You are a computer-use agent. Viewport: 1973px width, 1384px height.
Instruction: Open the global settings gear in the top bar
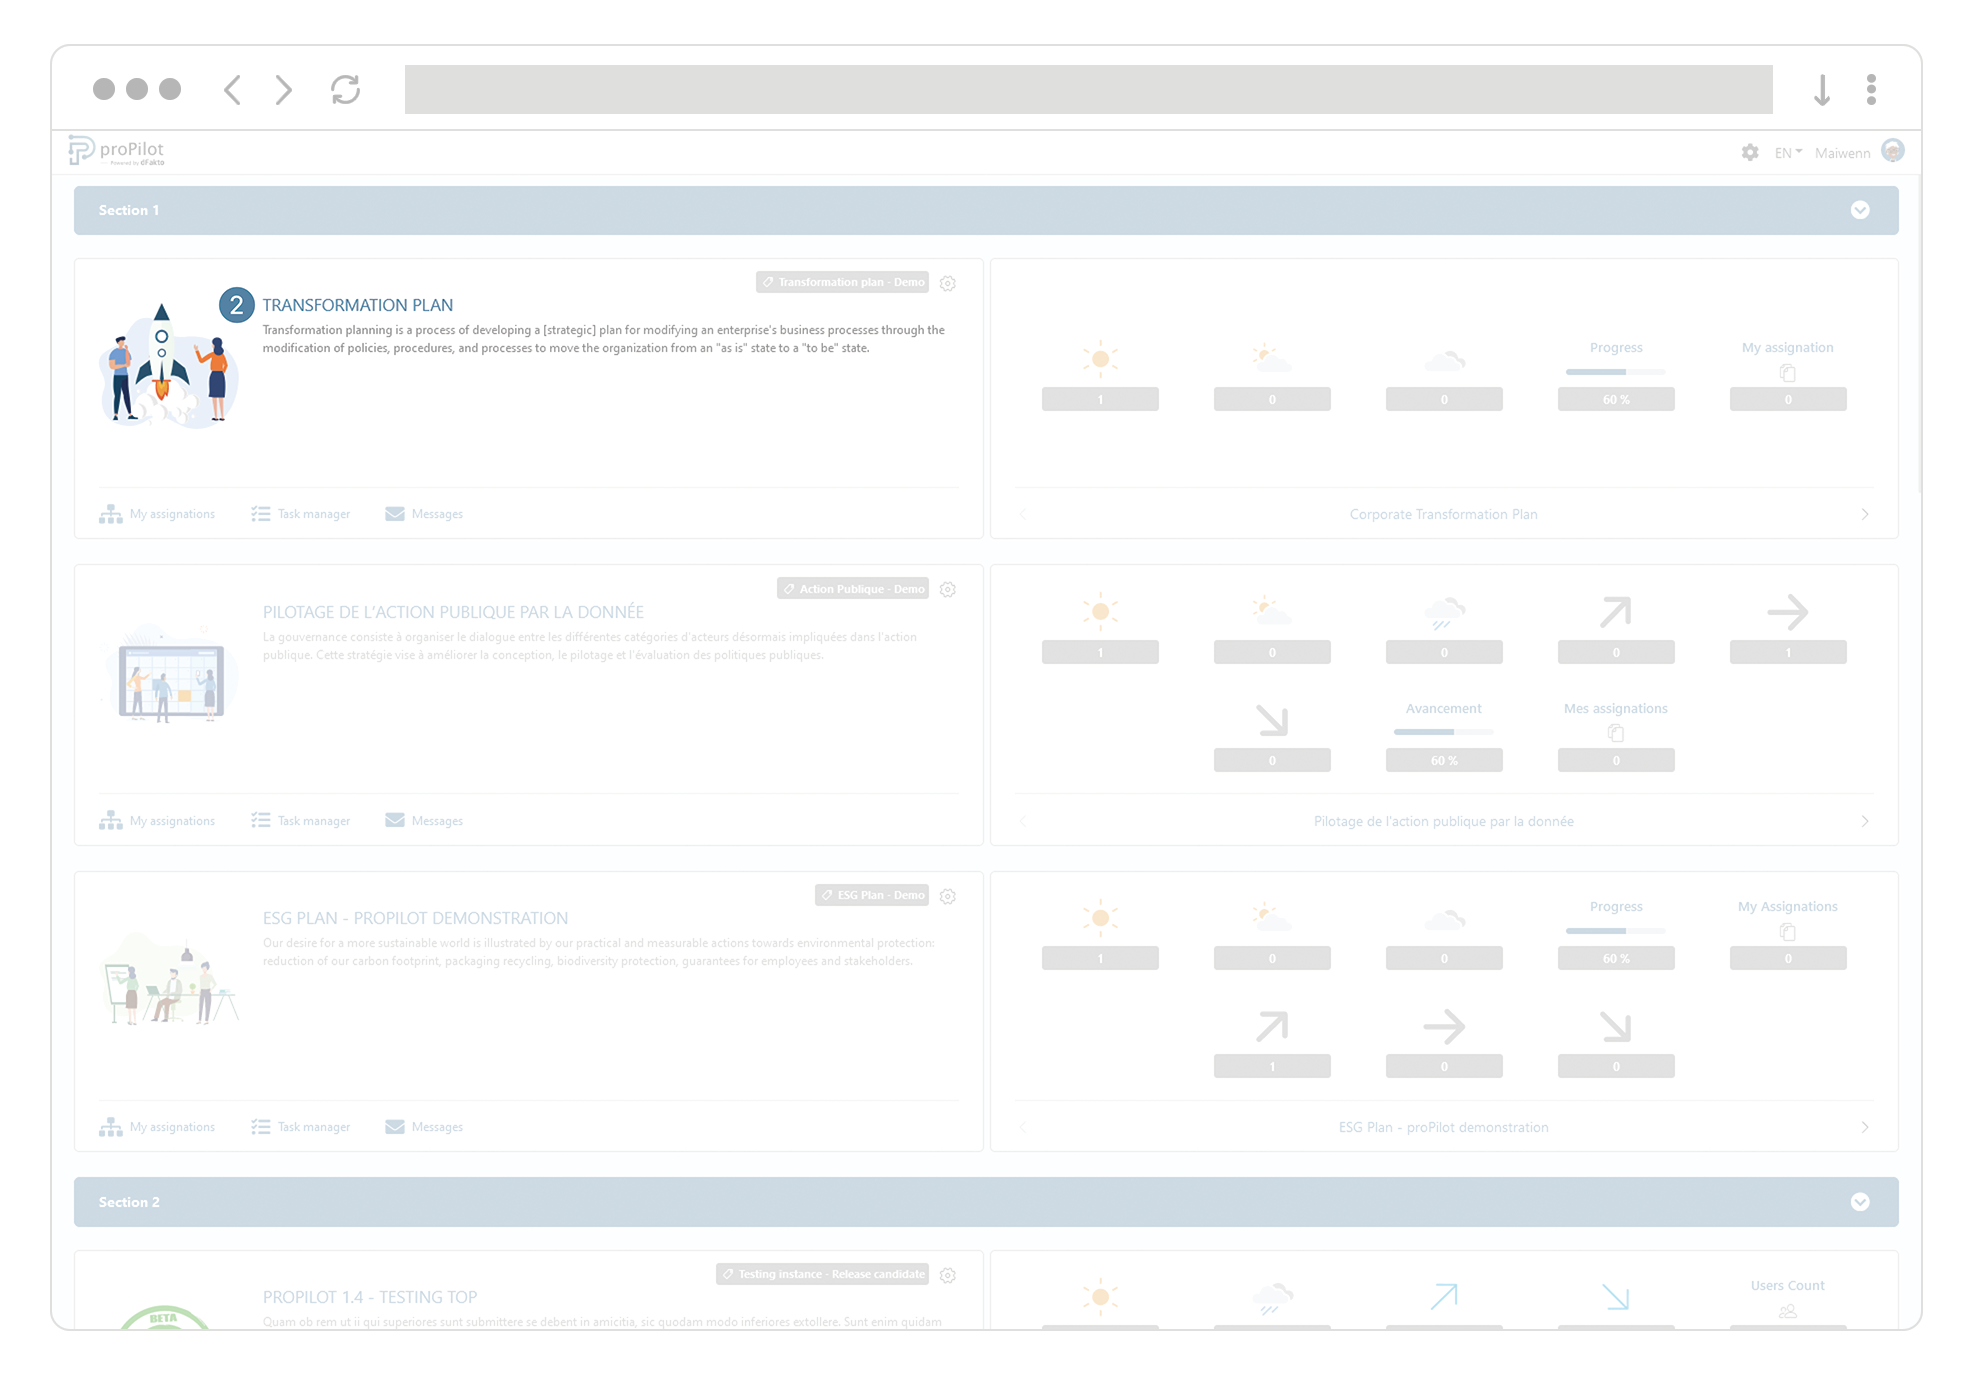click(x=1750, y=152)
